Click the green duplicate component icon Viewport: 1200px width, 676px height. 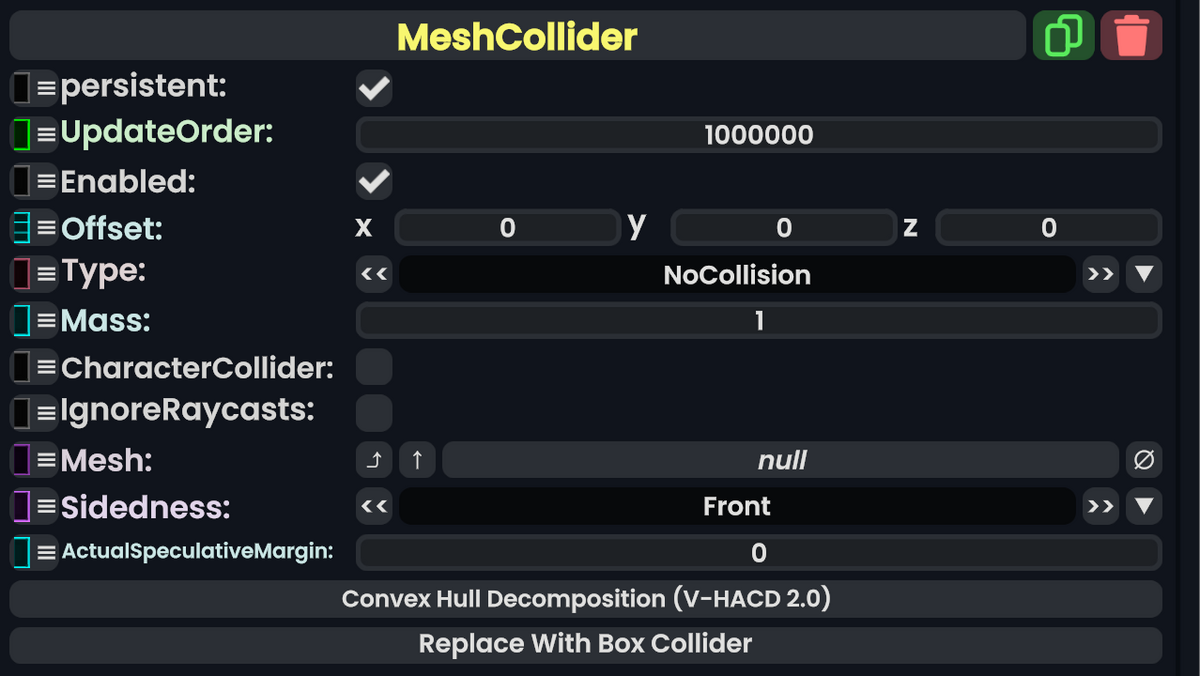click(1063, 34)
